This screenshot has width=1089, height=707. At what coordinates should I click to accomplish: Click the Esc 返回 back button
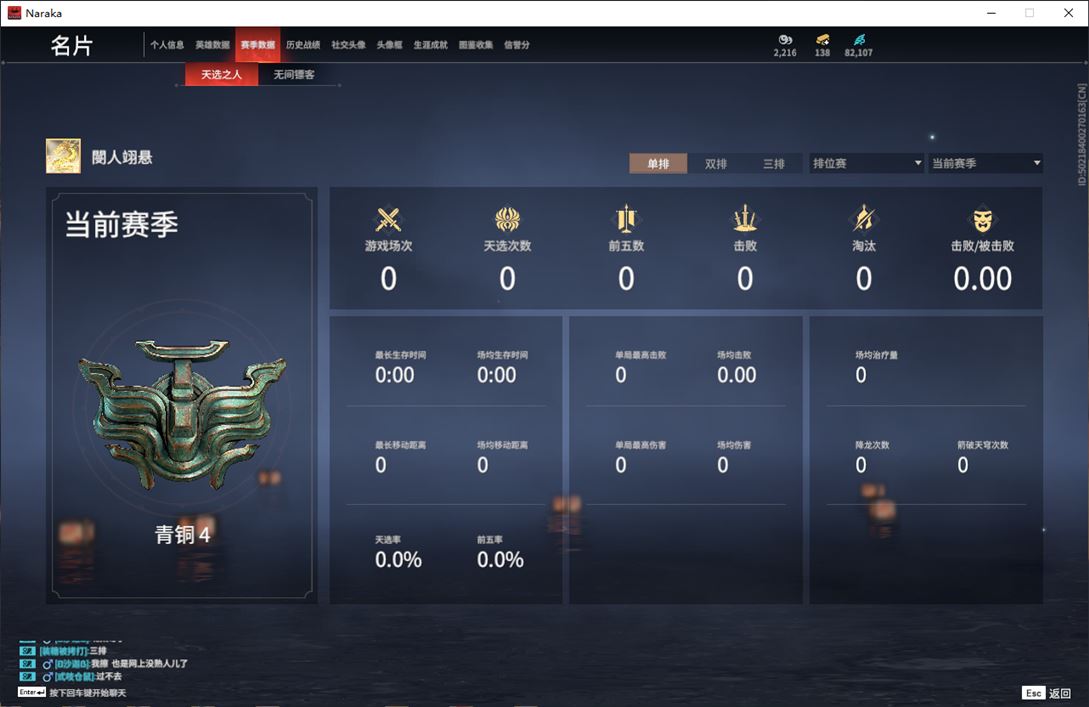1047,693
